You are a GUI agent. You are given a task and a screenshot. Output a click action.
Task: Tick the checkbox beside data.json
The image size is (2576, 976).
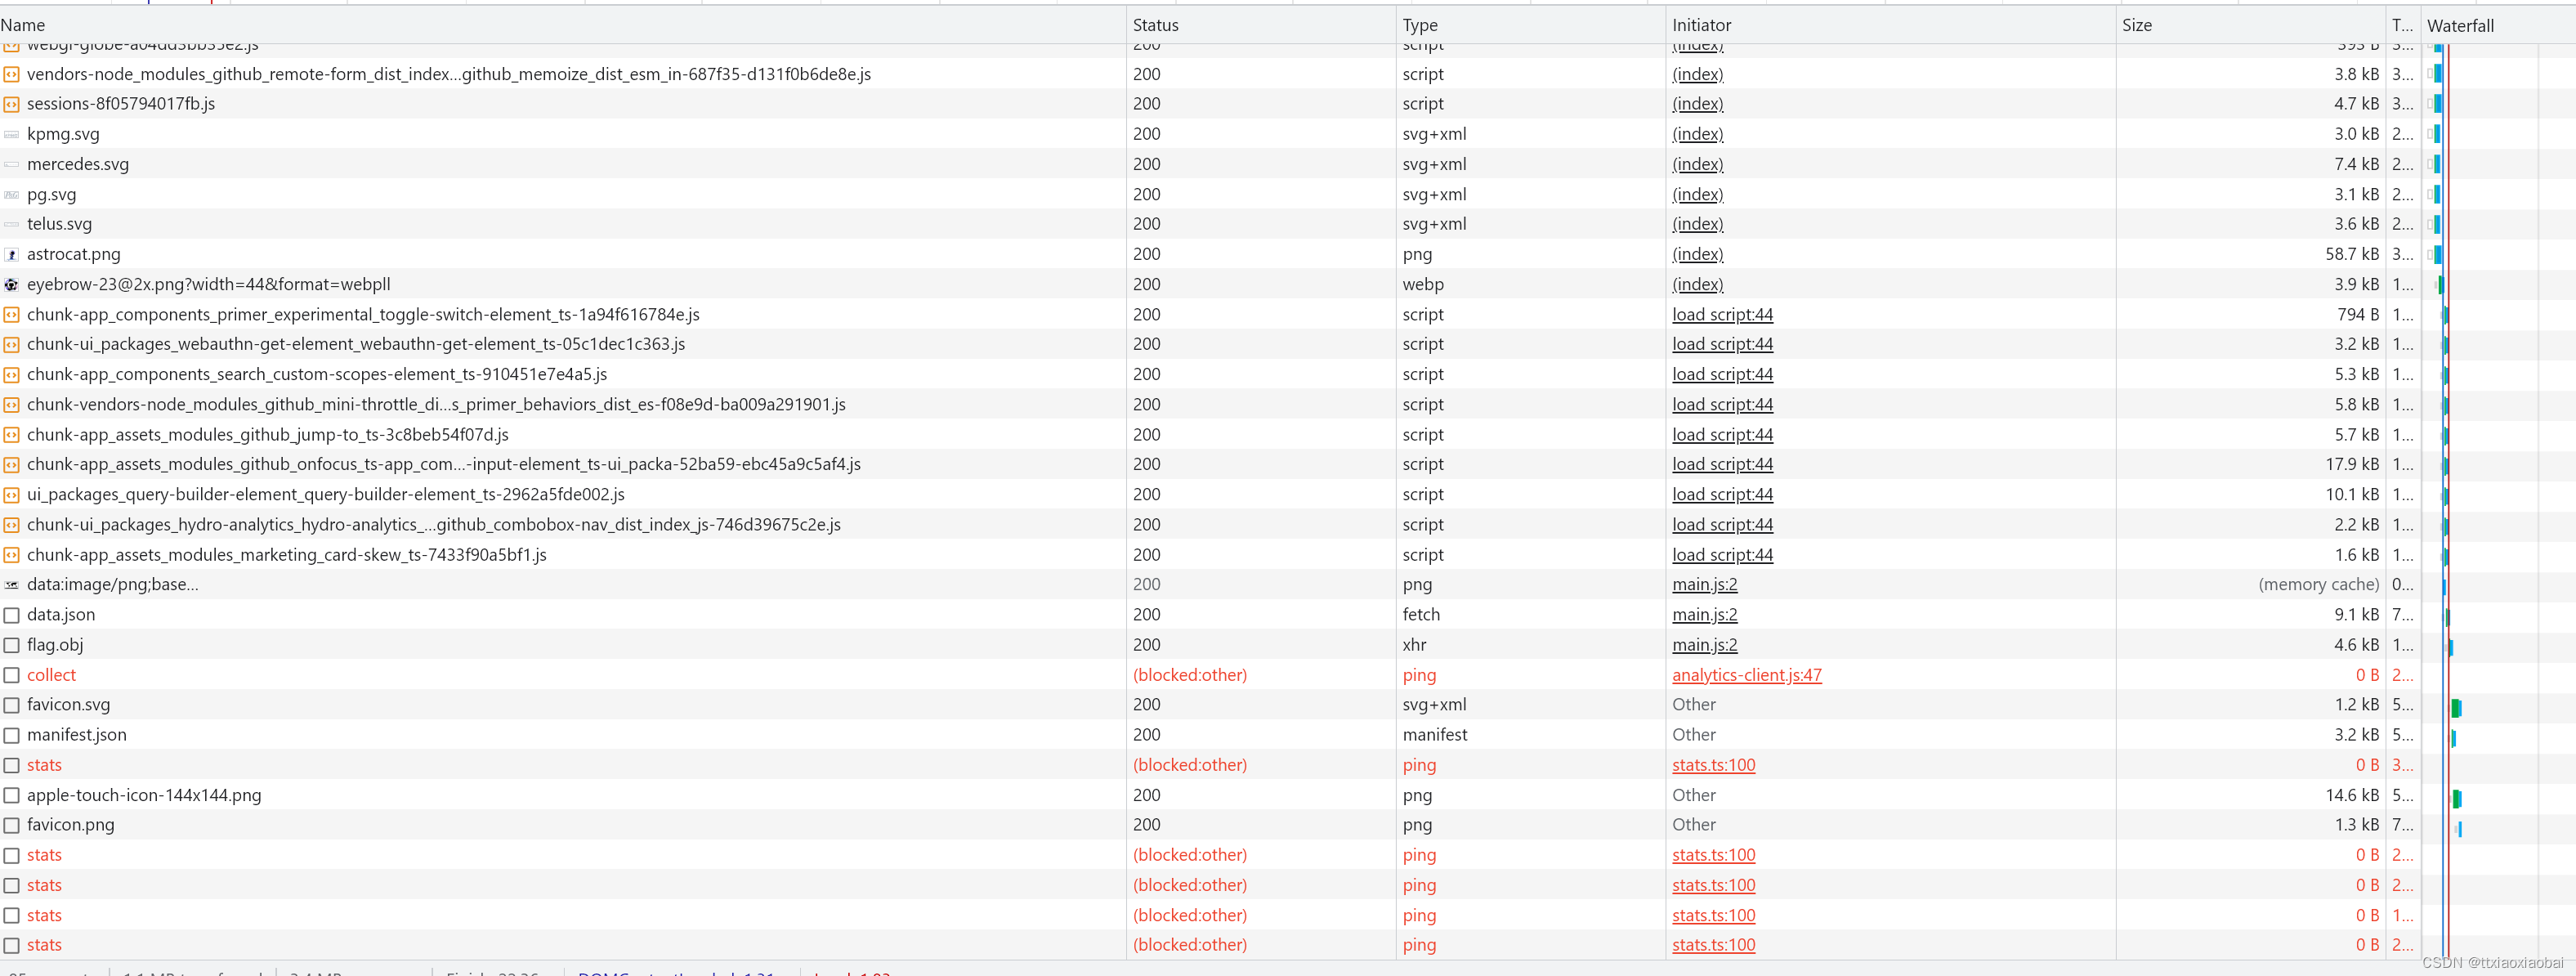pyautogui.click(x=11, y=615)
